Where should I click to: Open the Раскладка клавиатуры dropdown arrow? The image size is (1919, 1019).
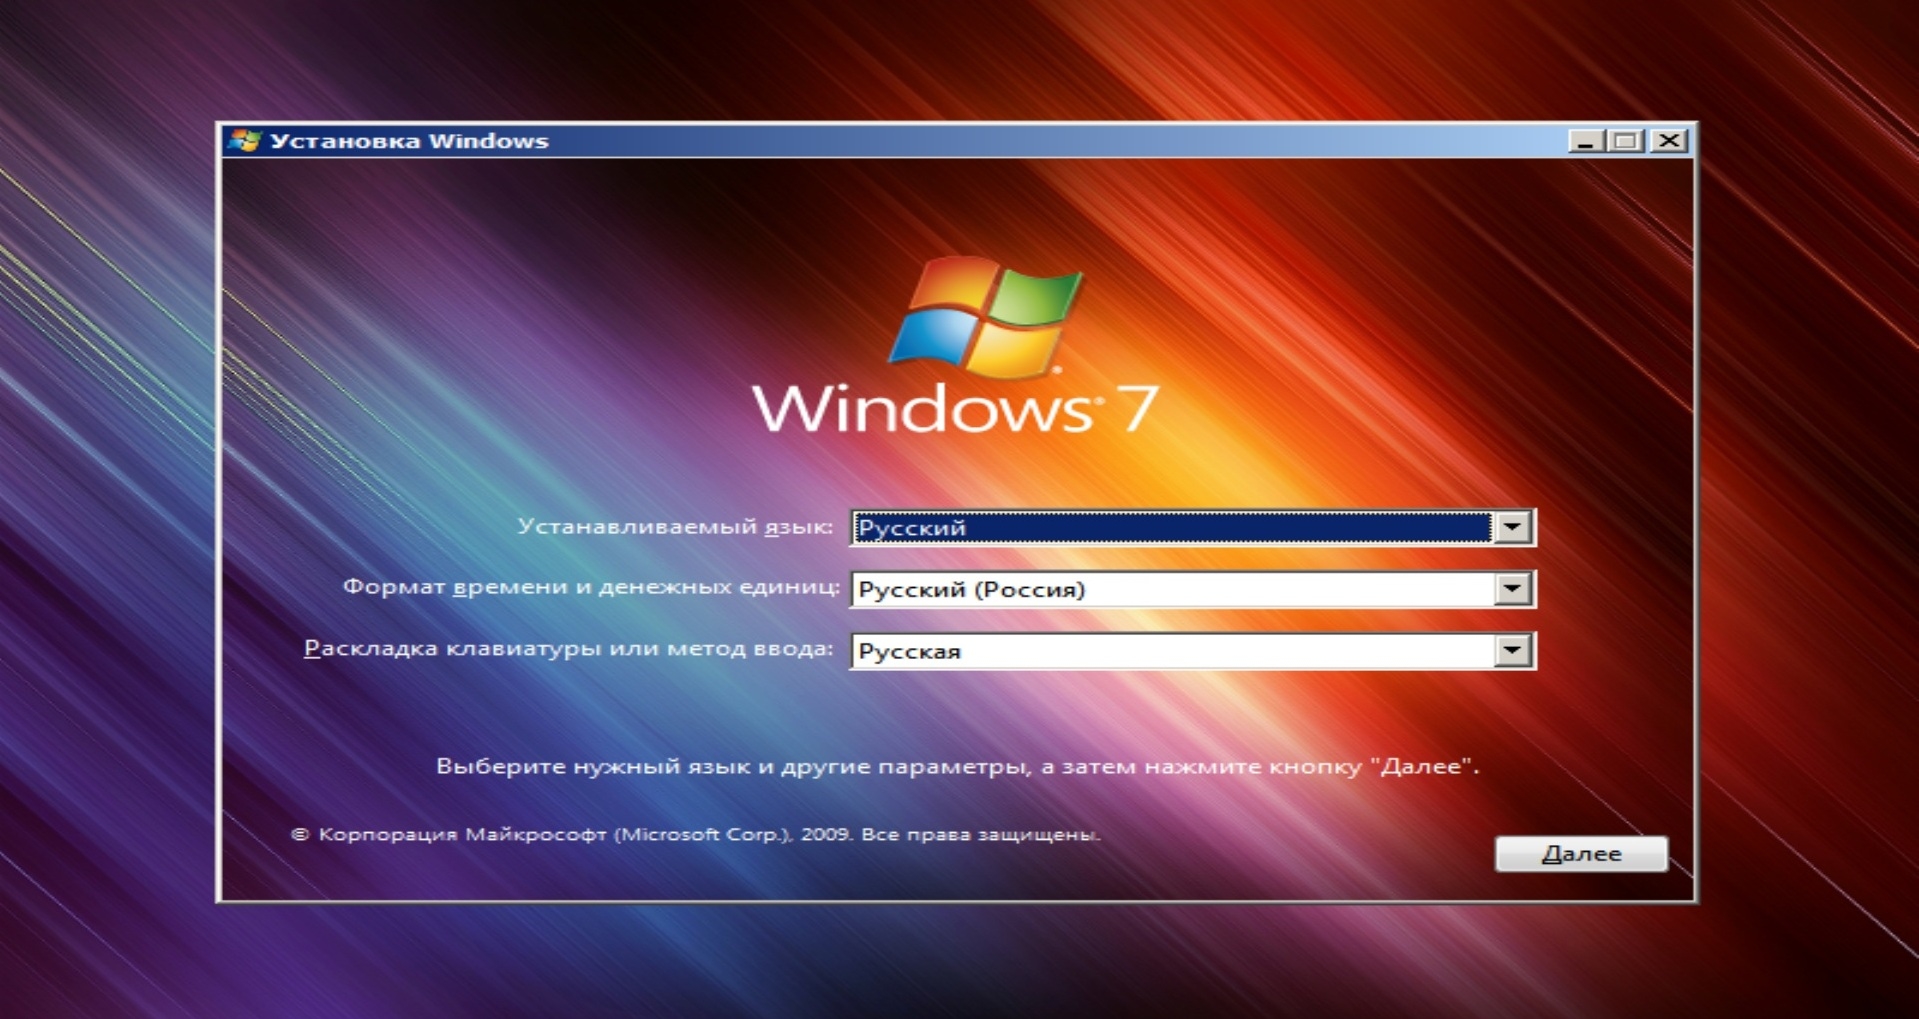coord(1512,651)
